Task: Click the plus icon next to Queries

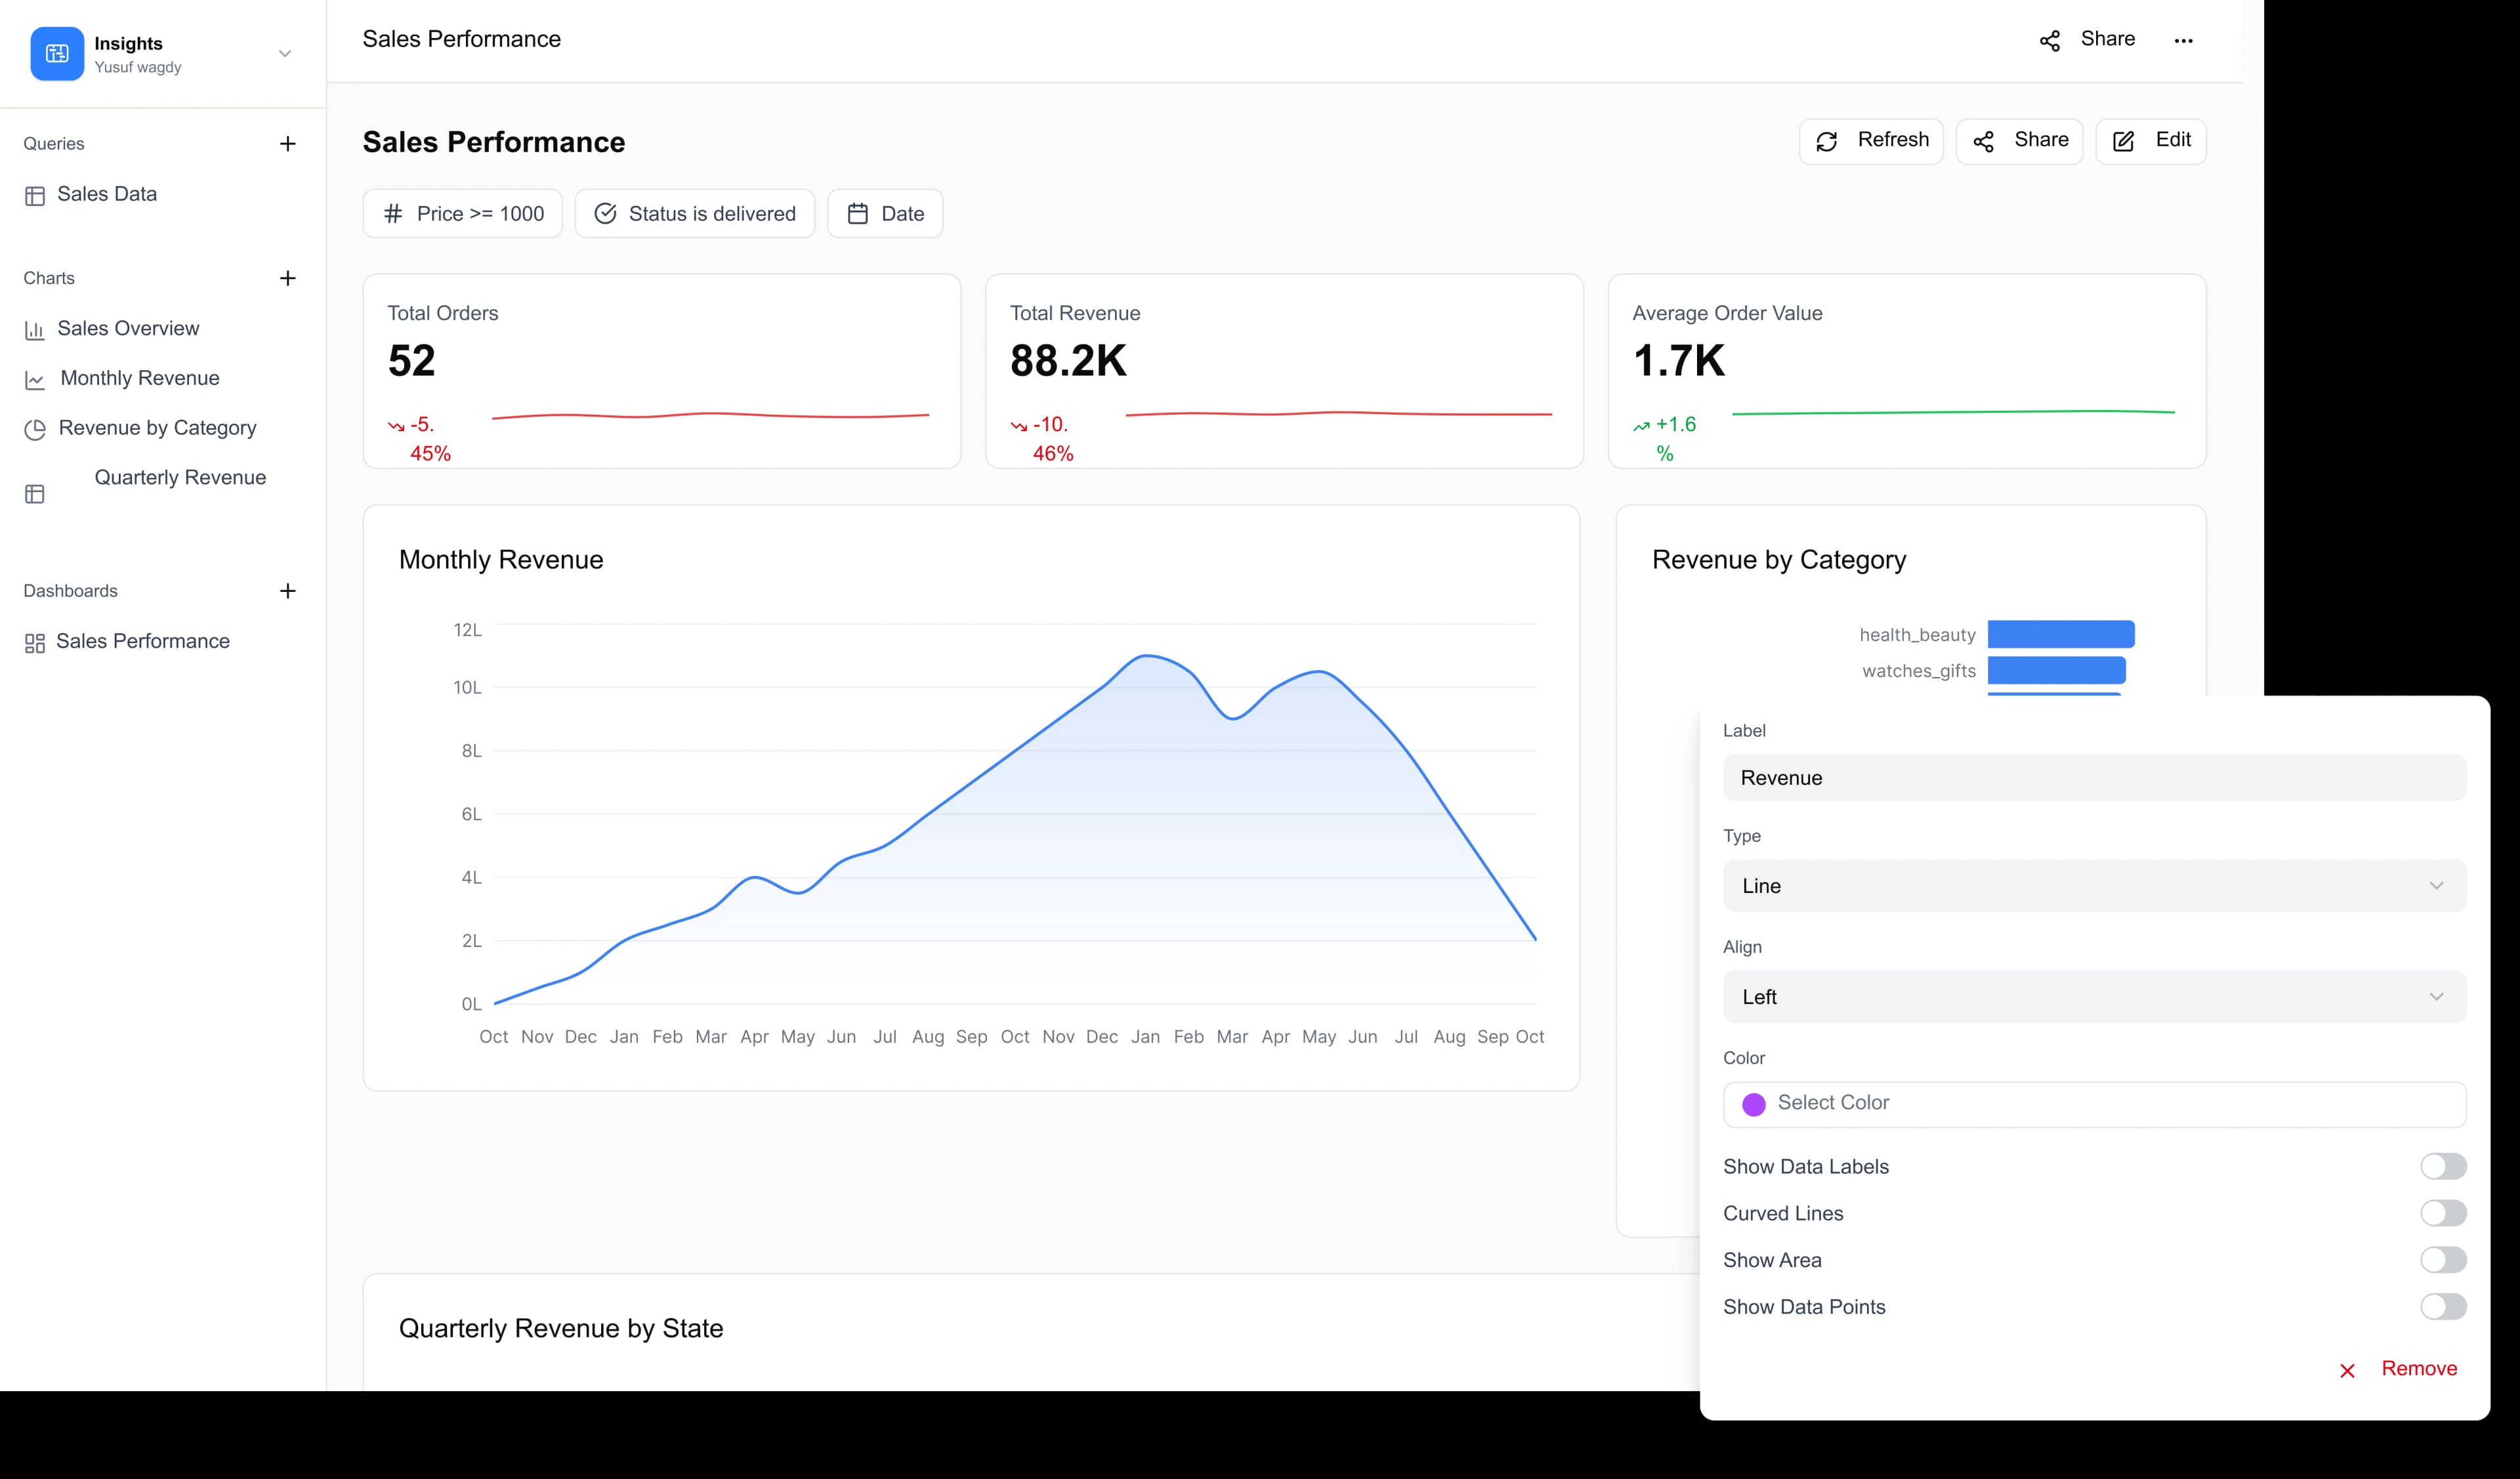Action: pyautogui.click(x=288, y=144)
